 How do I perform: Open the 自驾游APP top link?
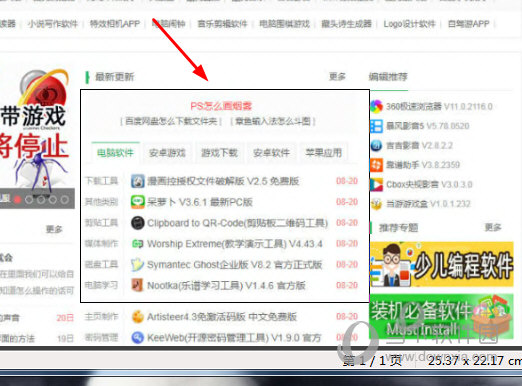coord(469,24)
